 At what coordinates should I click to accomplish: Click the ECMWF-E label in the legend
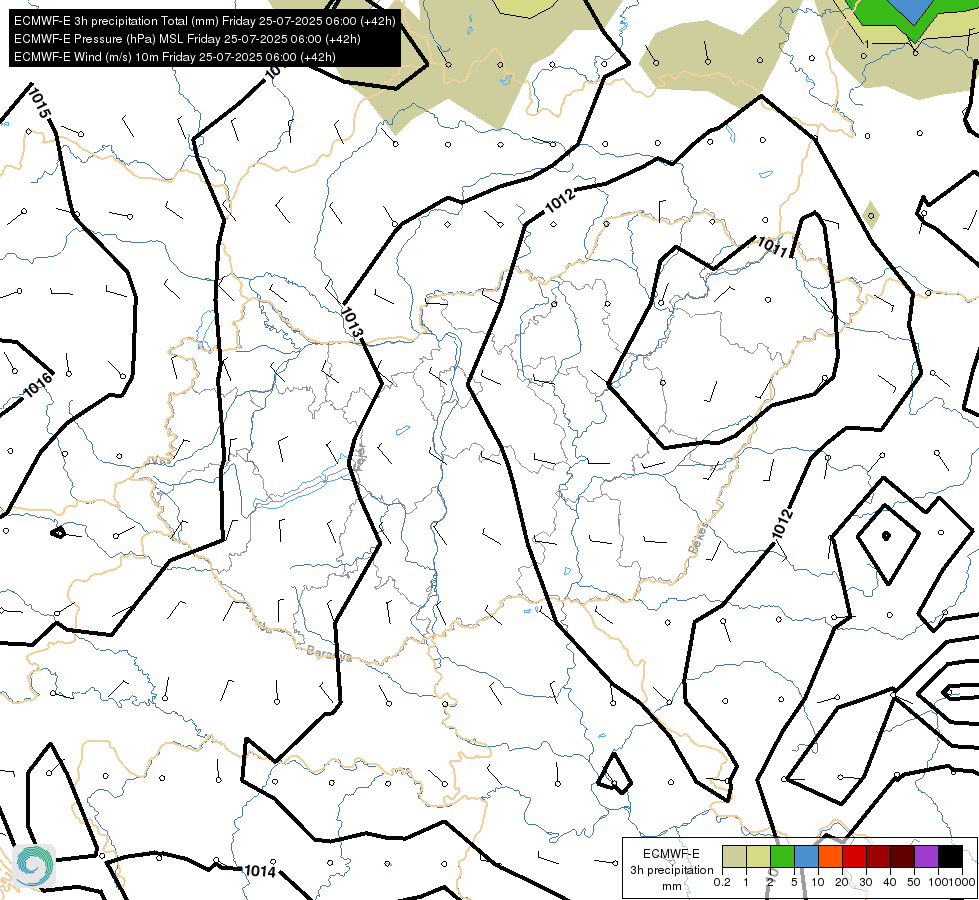pos(671,854)
